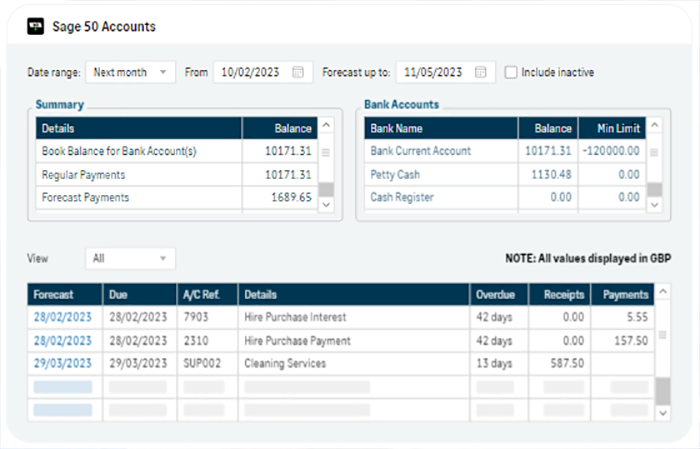The height and width of the screenshot is (449, 700).
Task: Click the Cleaning Services details cell
Action: [354, 363]
